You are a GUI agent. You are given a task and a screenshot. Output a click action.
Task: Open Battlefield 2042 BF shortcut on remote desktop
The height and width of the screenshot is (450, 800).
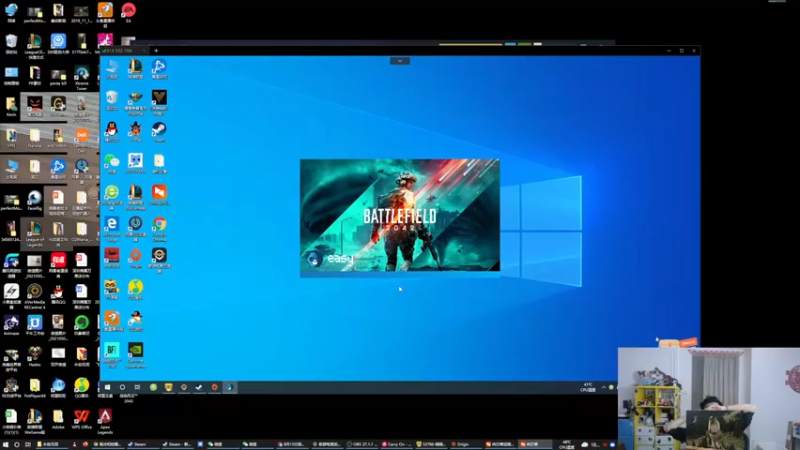[112, 354]
